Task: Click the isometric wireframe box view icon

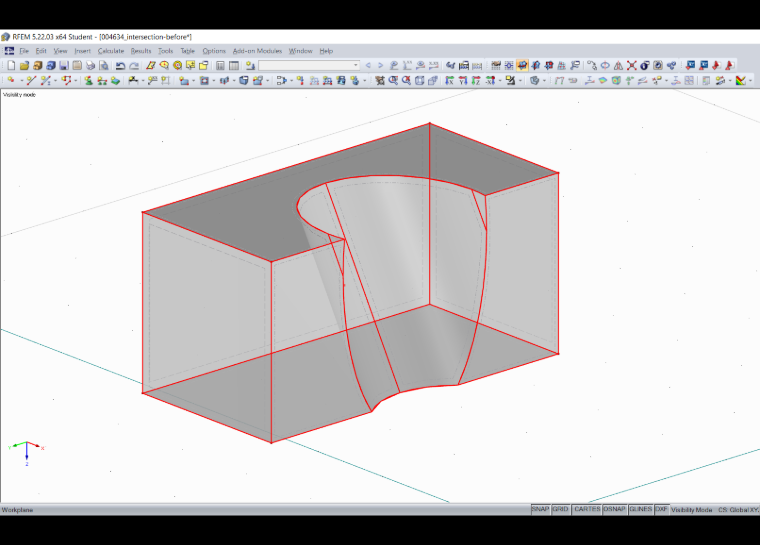Action: (x=419, y=80)
